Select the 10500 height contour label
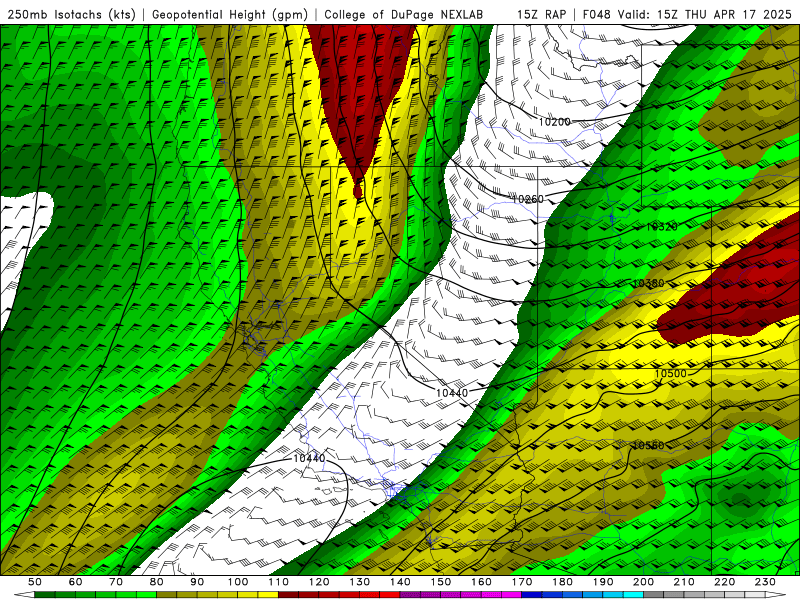Image resolution: width=800 pixels, height=600 pixels. pyautogui.click(x=670, y=373)
